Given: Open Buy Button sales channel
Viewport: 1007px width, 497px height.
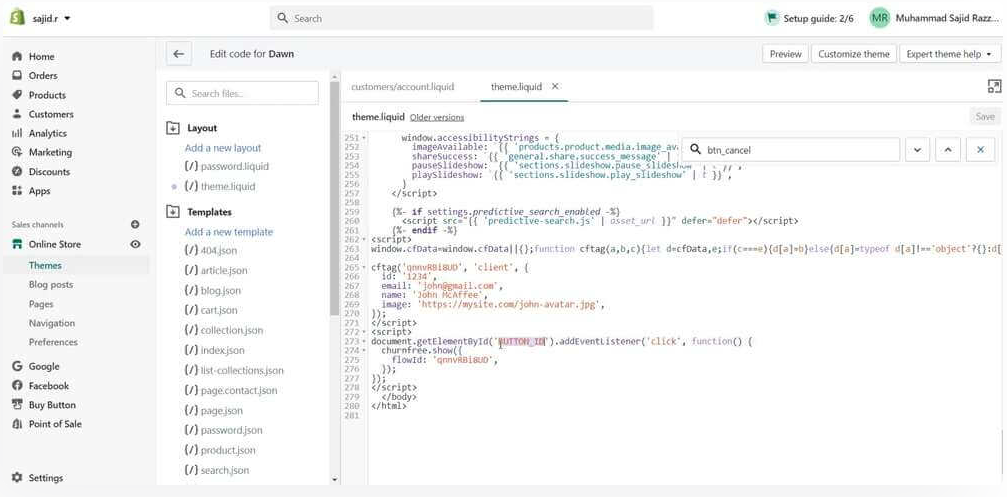Looking at the screenshot, I should [52, 405].
